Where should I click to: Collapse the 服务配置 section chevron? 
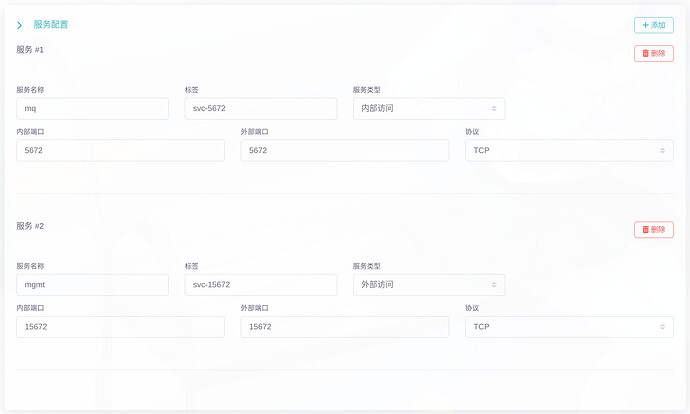(19, 26)
